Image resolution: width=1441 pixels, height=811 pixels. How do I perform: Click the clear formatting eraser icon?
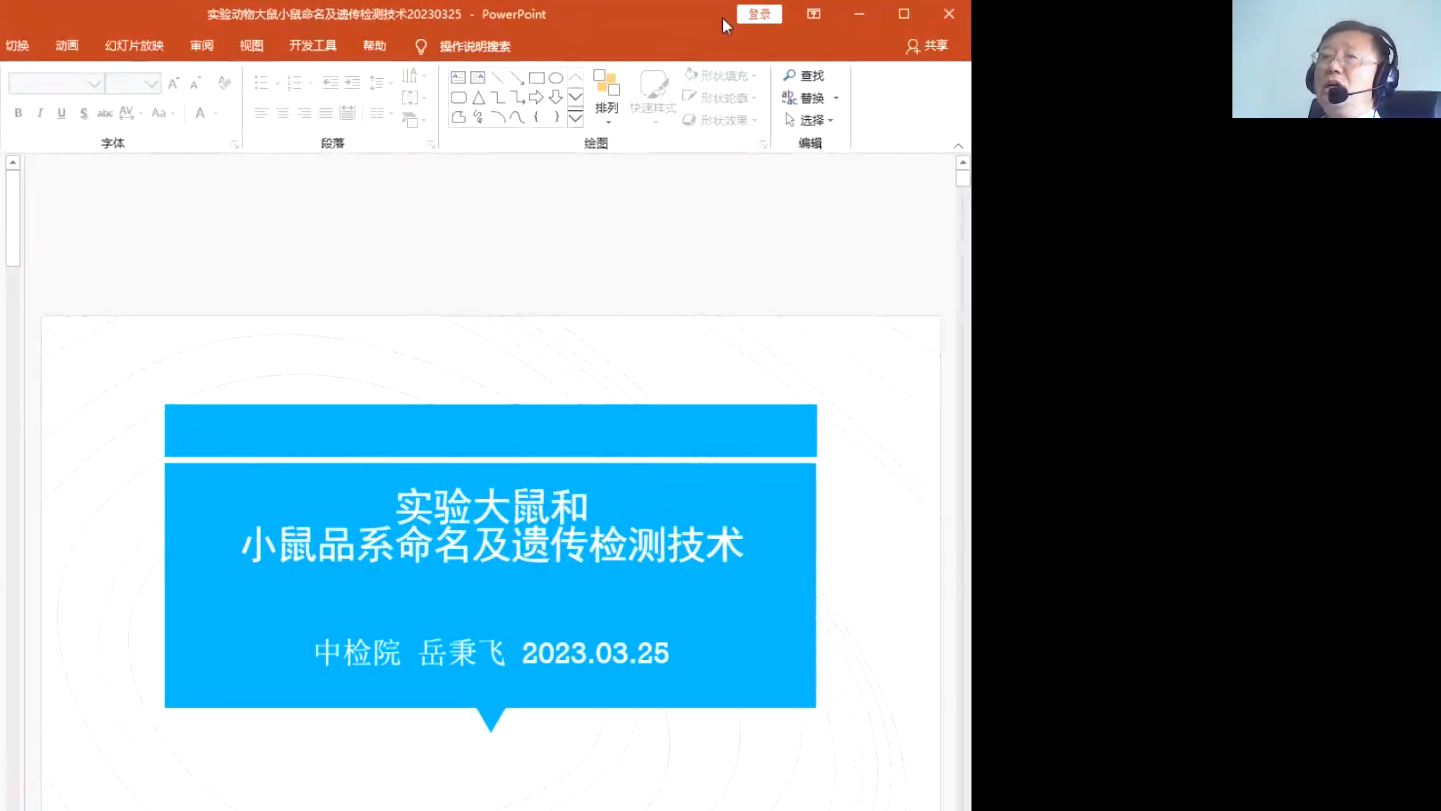224,83
